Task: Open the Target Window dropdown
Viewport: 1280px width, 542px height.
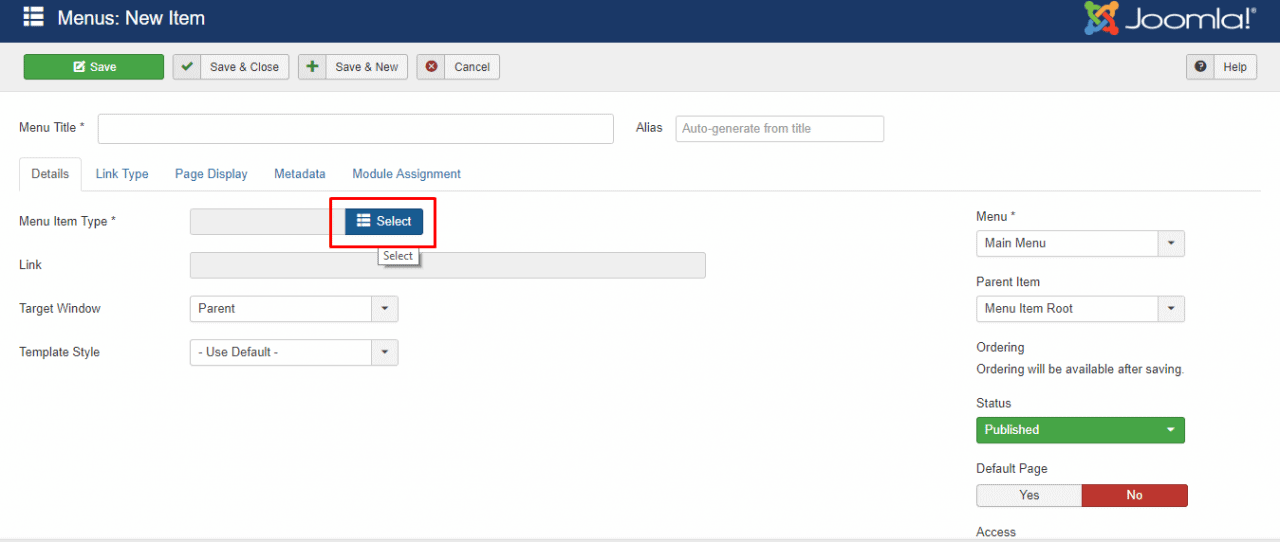Action: tap(294, 309)
